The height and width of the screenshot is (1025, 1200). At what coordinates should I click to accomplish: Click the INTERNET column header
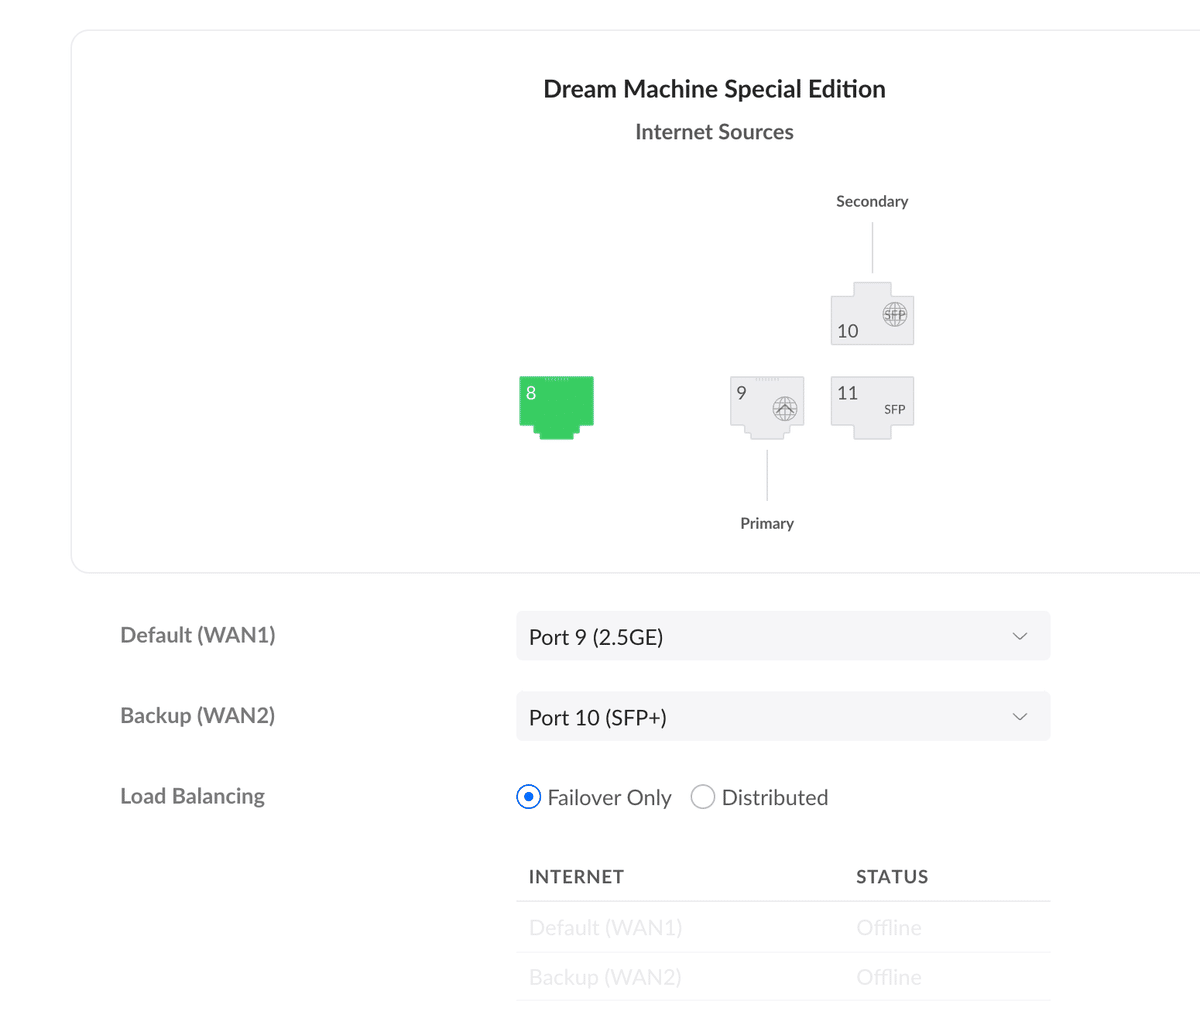tap(576, 877)
